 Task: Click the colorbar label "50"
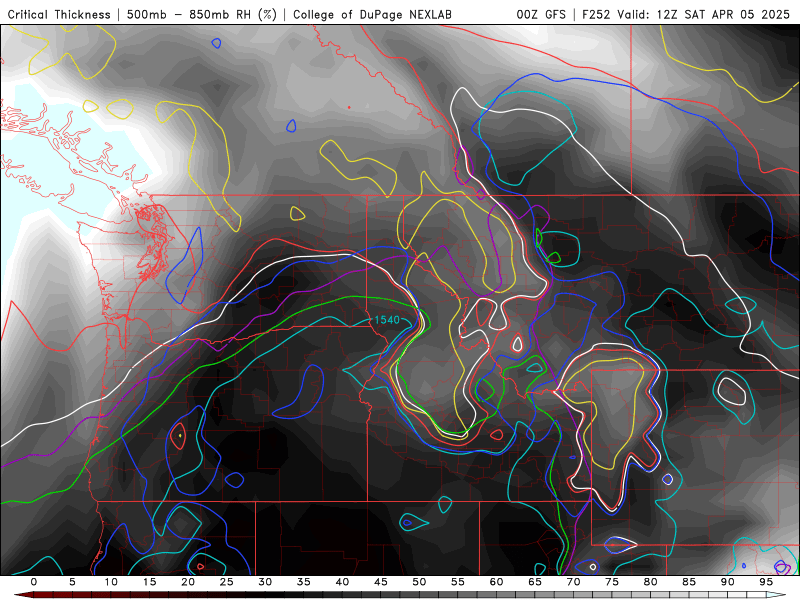point(419,582)
